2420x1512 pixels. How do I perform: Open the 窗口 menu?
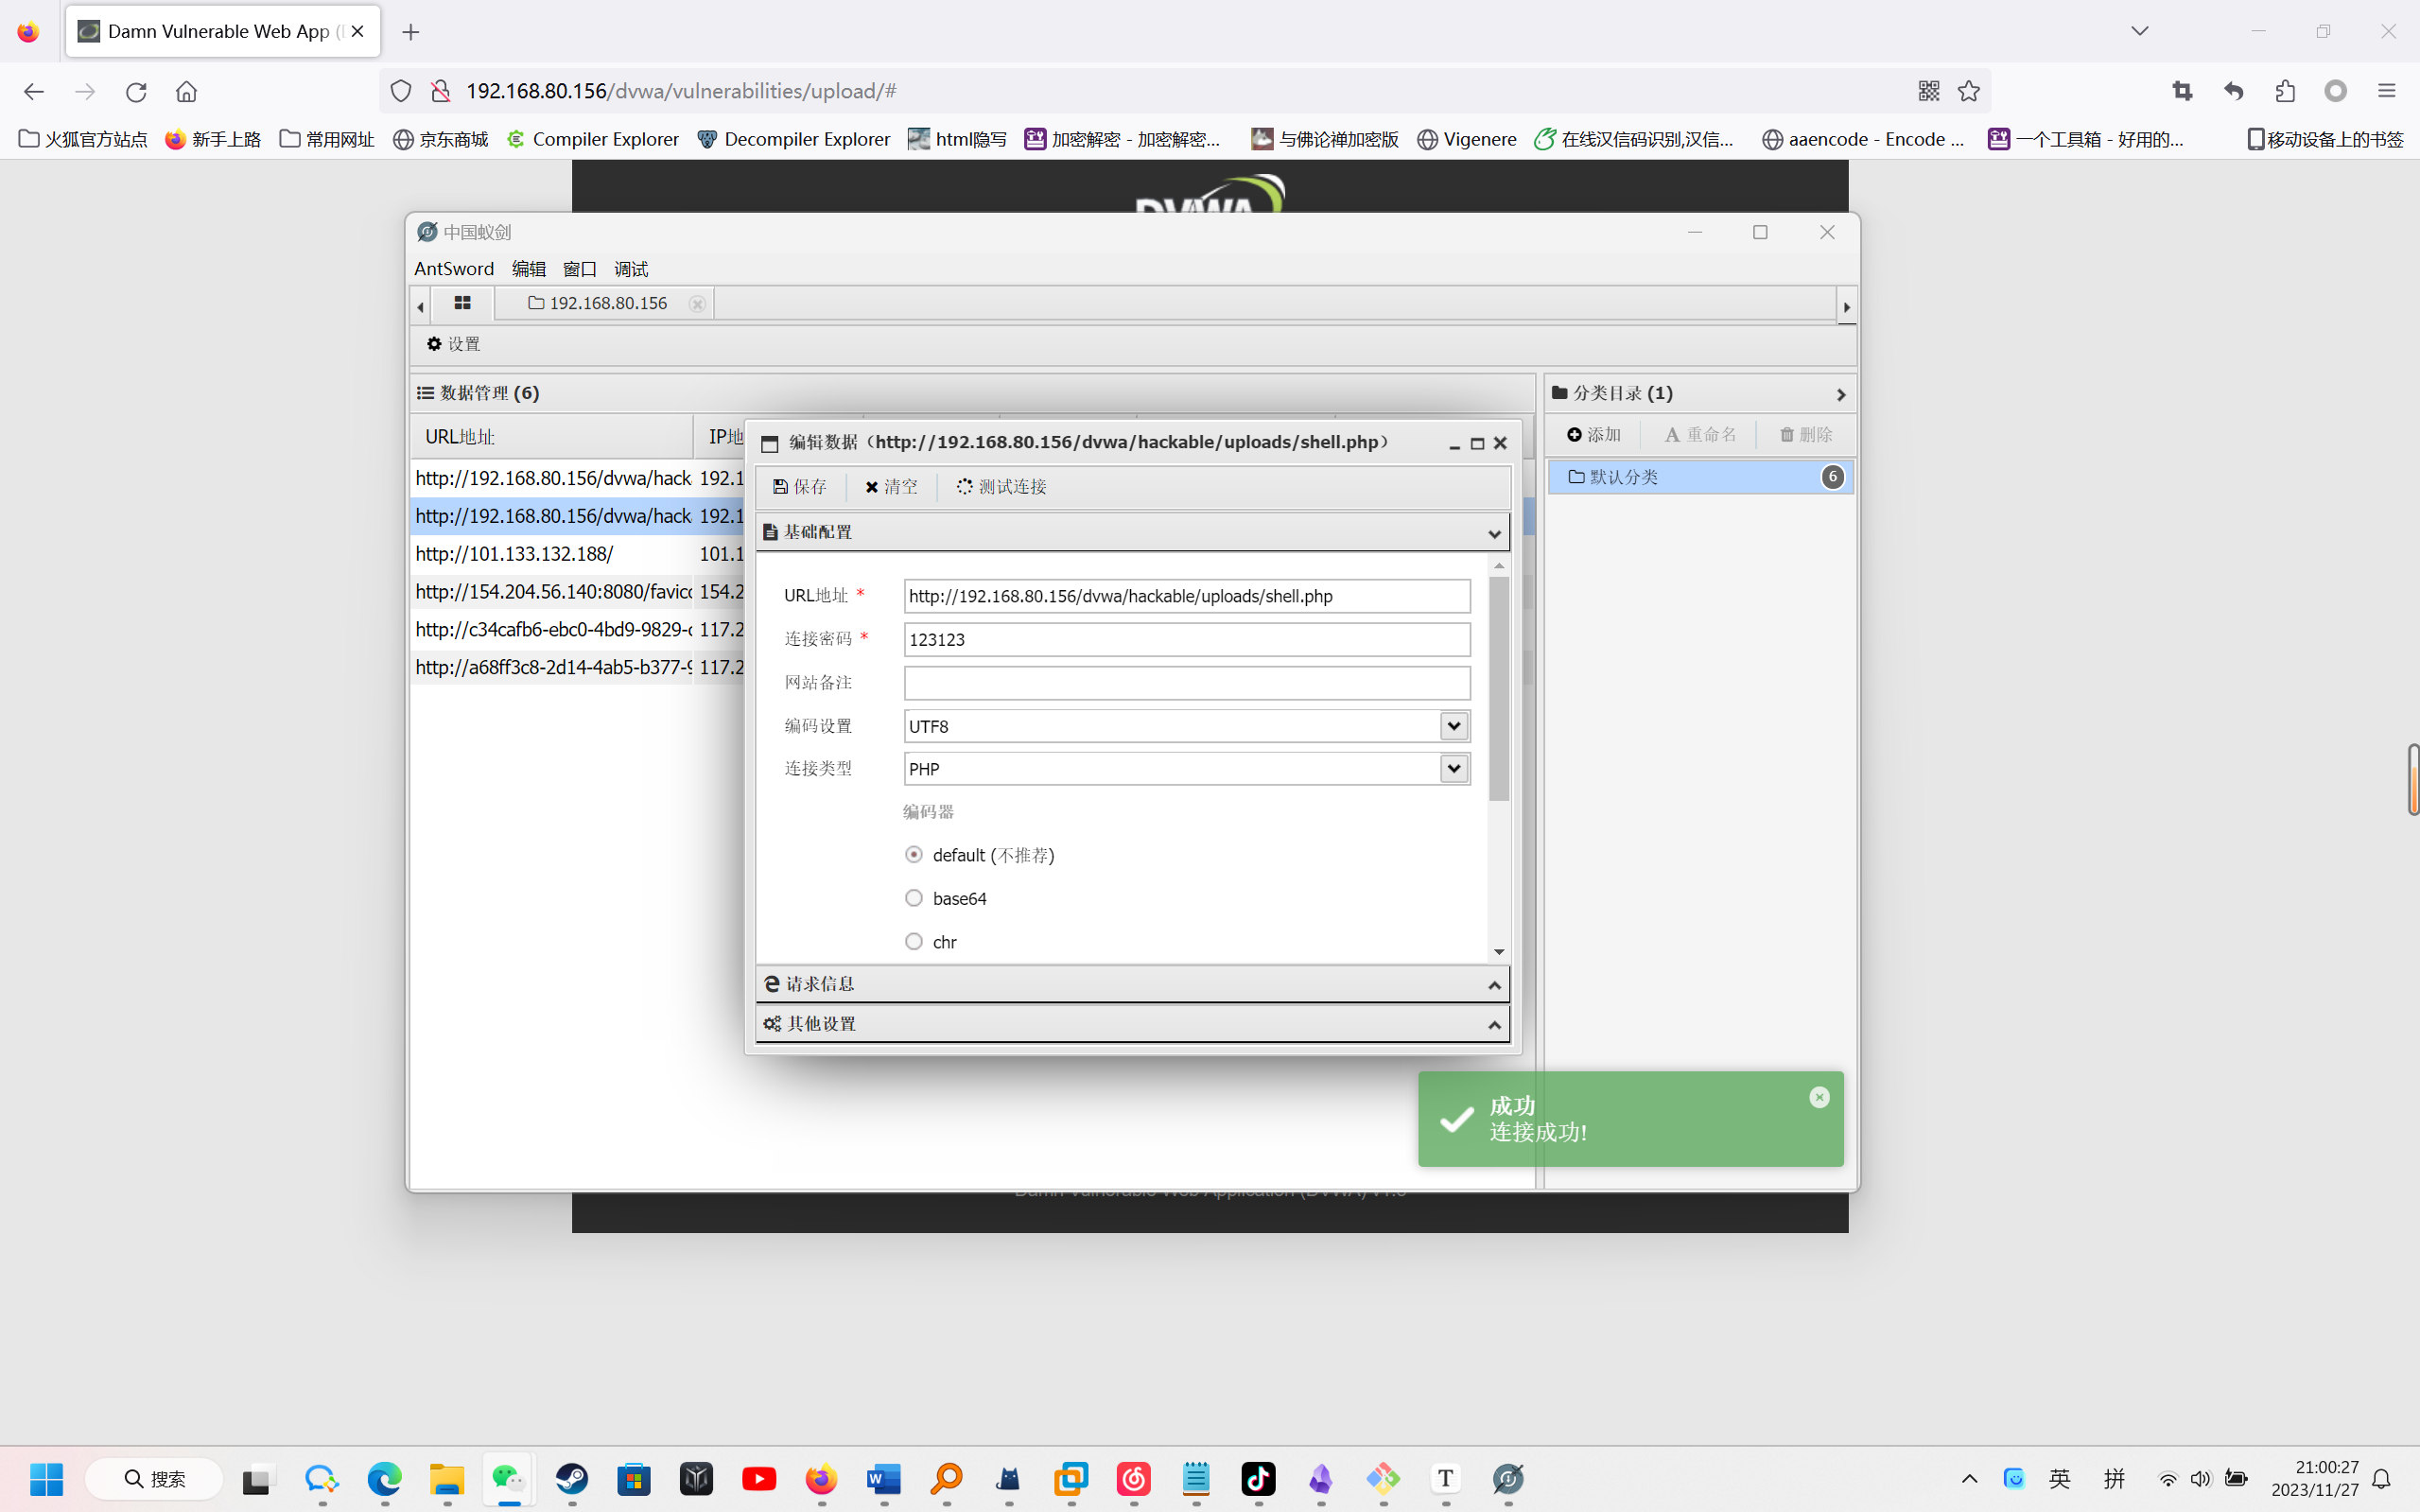(579, 268)
